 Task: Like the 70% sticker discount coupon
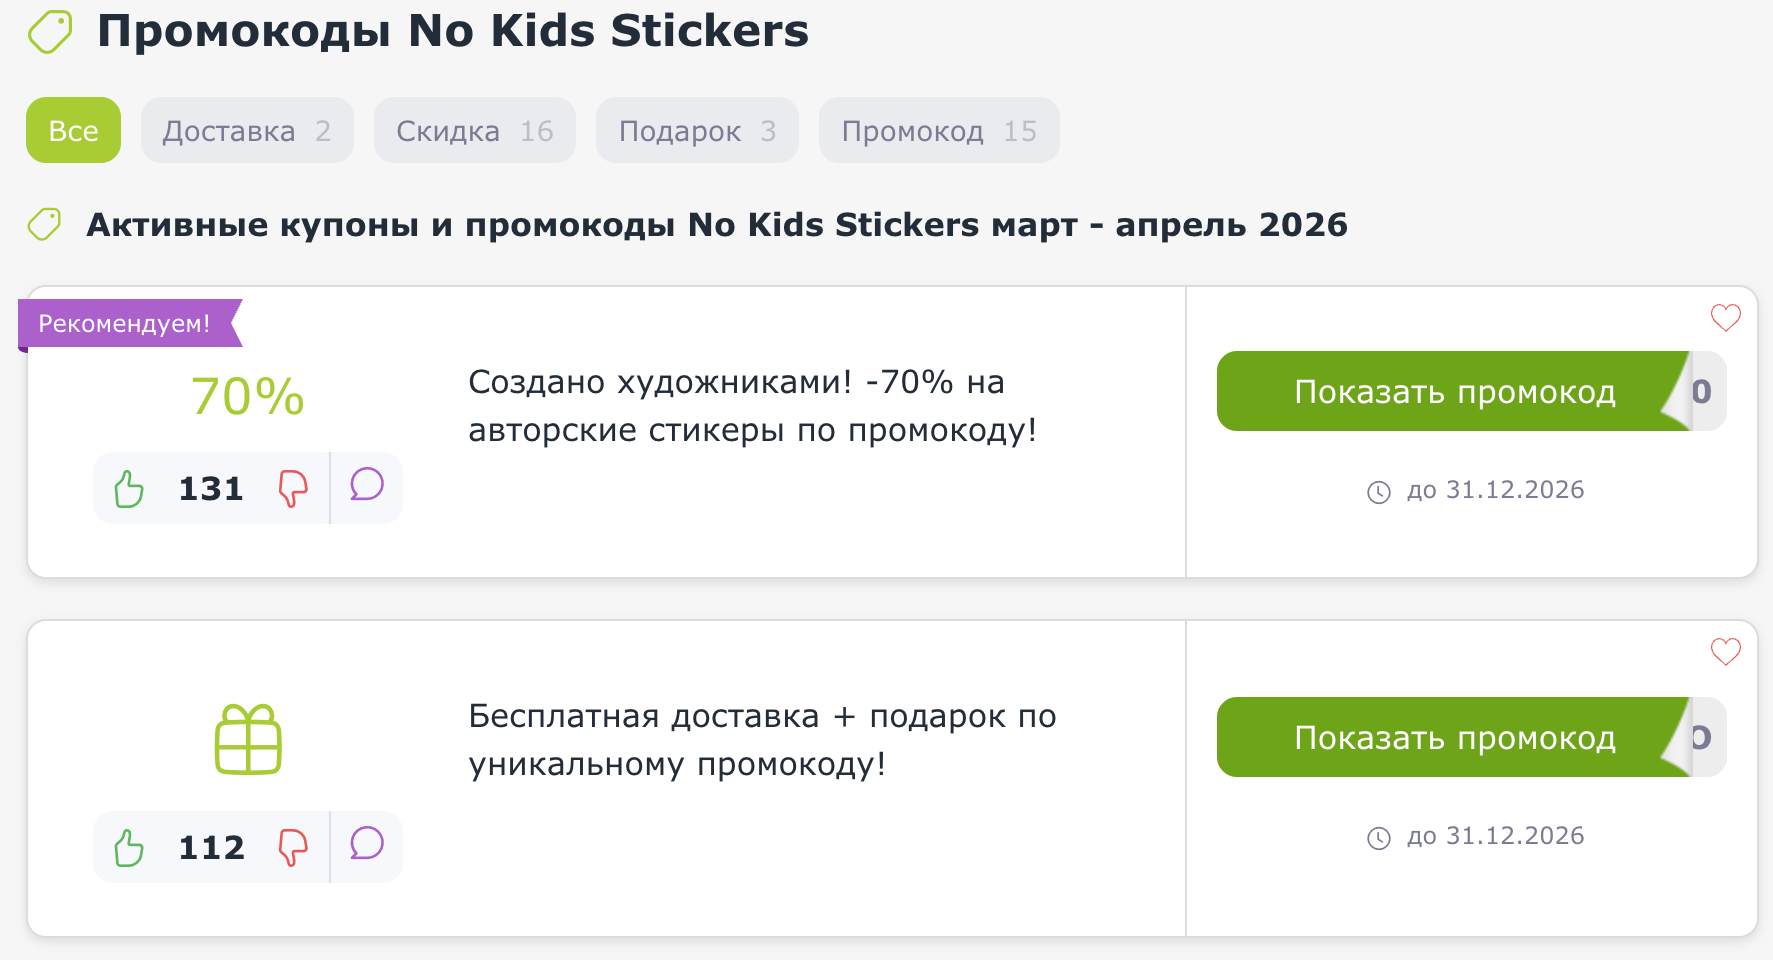click(129, 489)
